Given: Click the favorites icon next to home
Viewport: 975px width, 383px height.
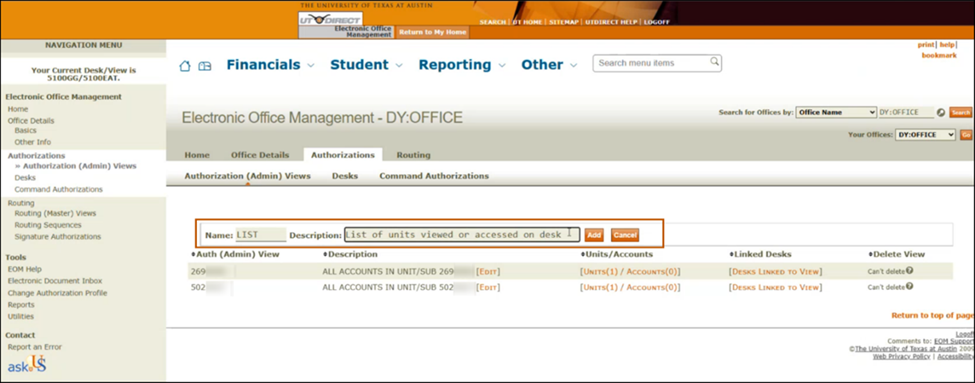Looking at the screenshot, I should (x=205, y=66).
